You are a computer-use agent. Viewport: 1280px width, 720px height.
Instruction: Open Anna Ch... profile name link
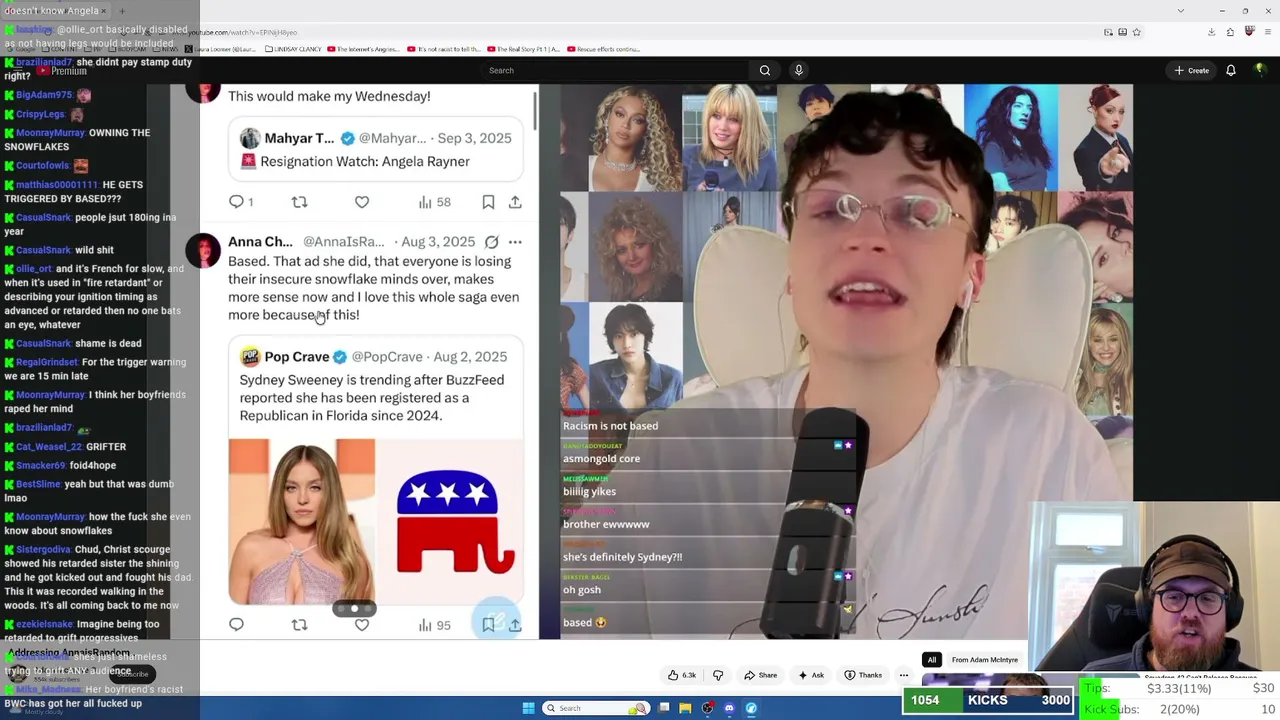[260, 242]
